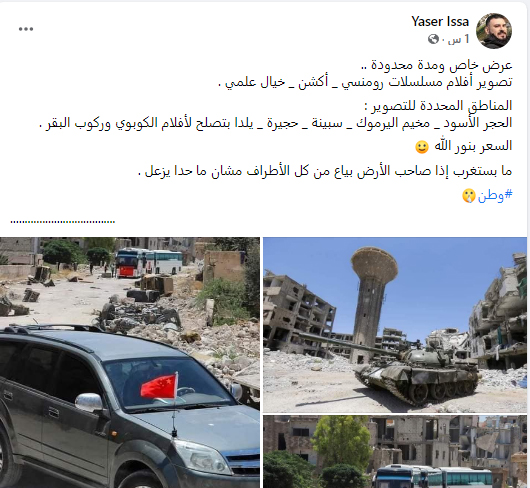This screenshot has height=488, width=530.
Task: Click the 1 س post timestamp
Action: pos(459,40)
